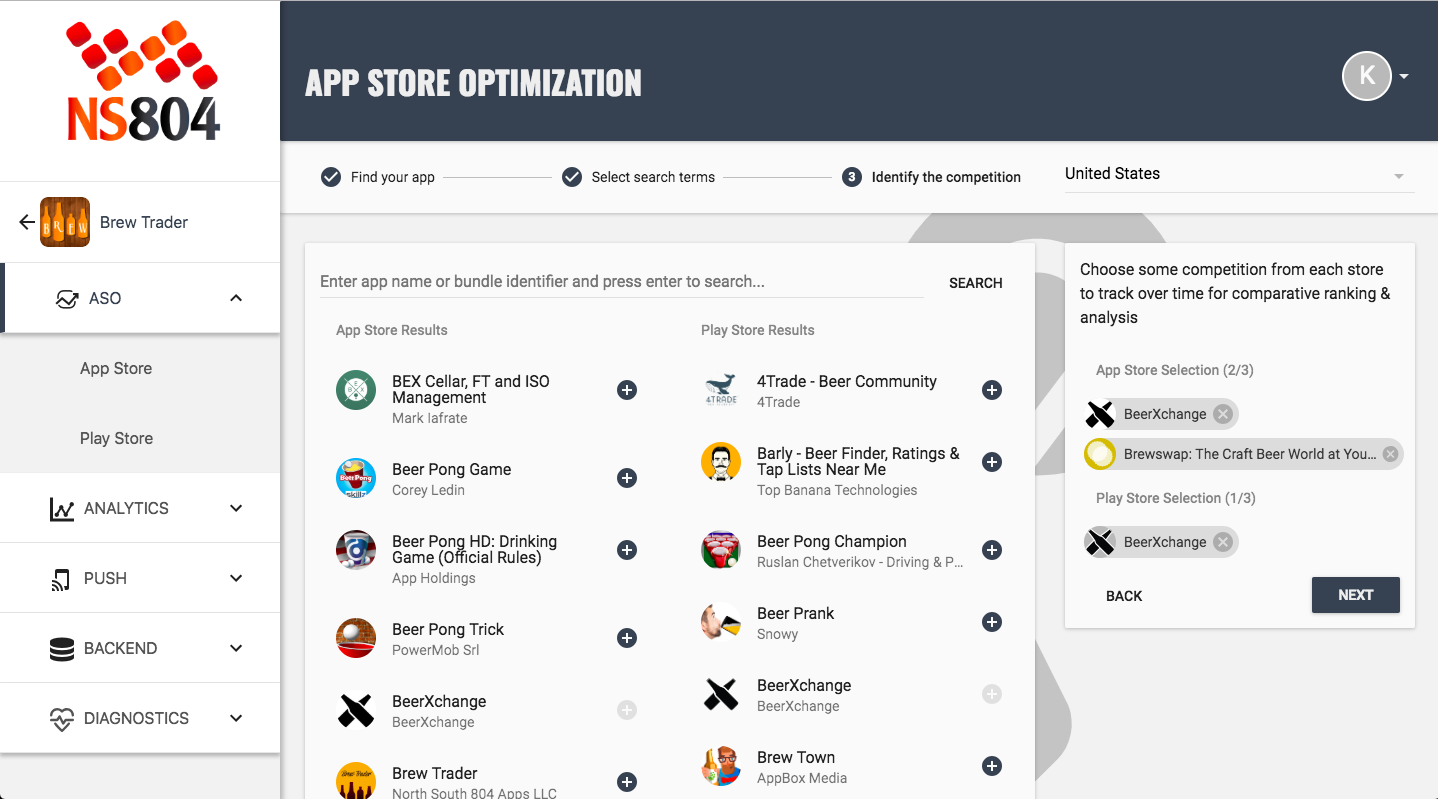Click the ANALYTICS chart icon
The width and height of the screenshot is (1438, 799).
pyautogui.click(x=62, y=508)
